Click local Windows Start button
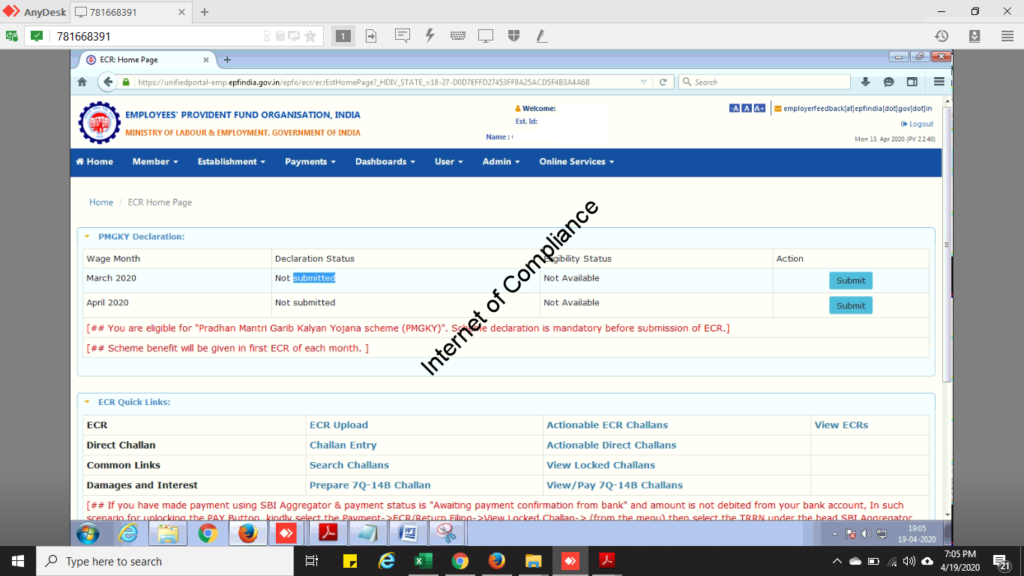Viewport: 1024px width, 576px height. point(18,561)
